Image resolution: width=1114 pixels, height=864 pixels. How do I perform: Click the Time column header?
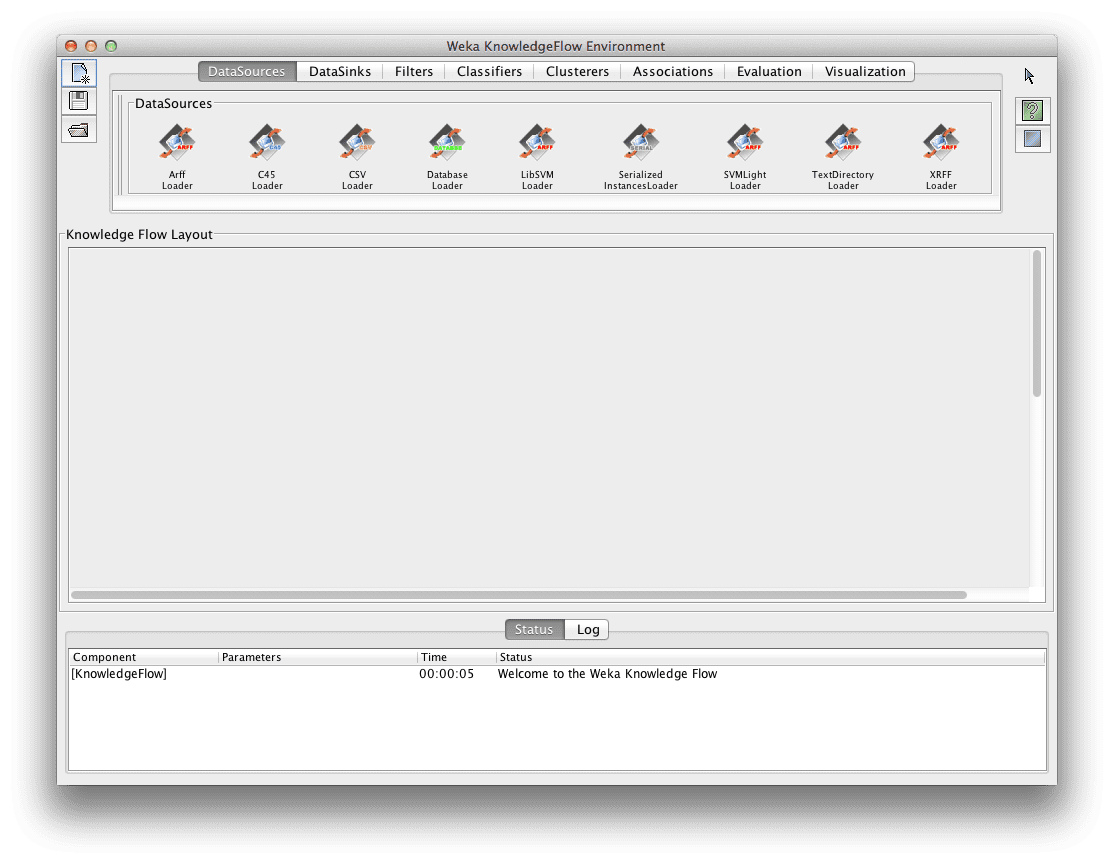(x=456, y=657)
